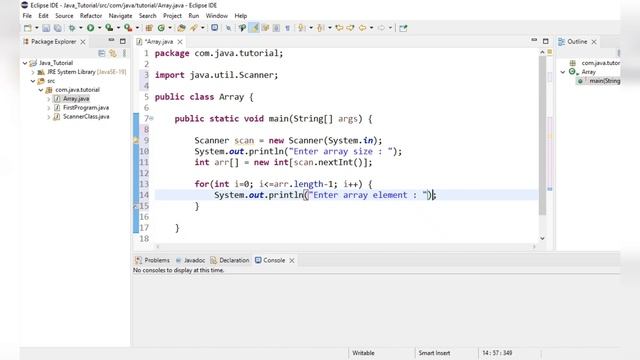Expand the JRE System Library node
Viewport: 640px width, 360px height.
click(33, 72)
